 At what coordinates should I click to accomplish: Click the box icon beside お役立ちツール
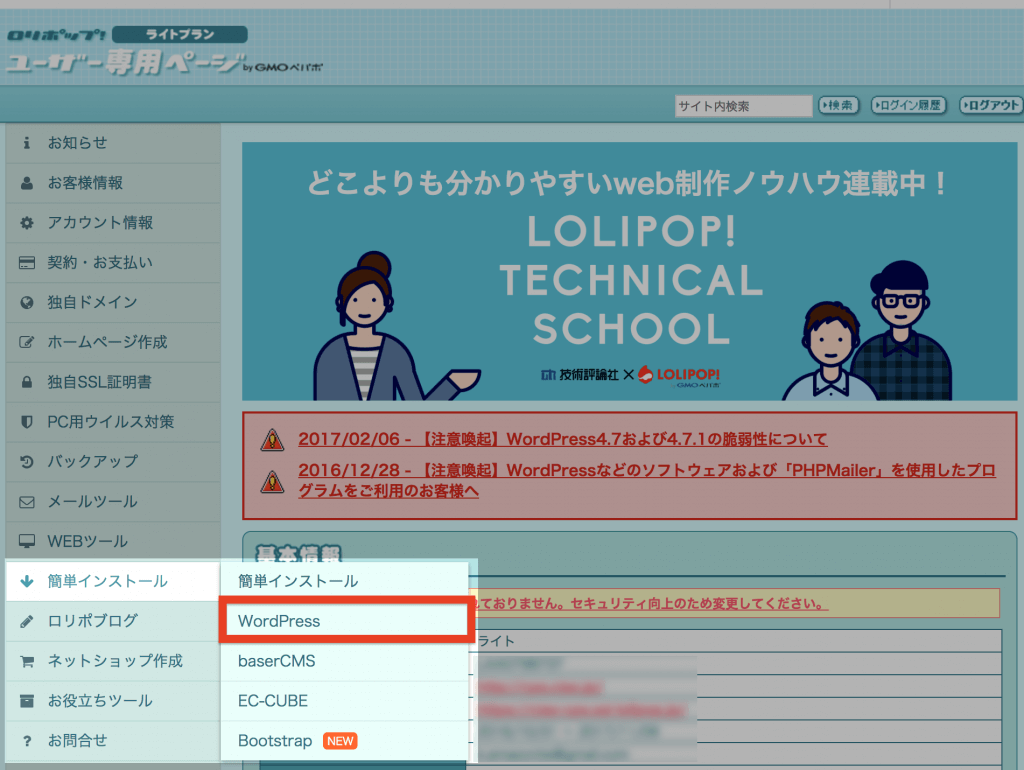pyautogui.click(x=26, y=701)
